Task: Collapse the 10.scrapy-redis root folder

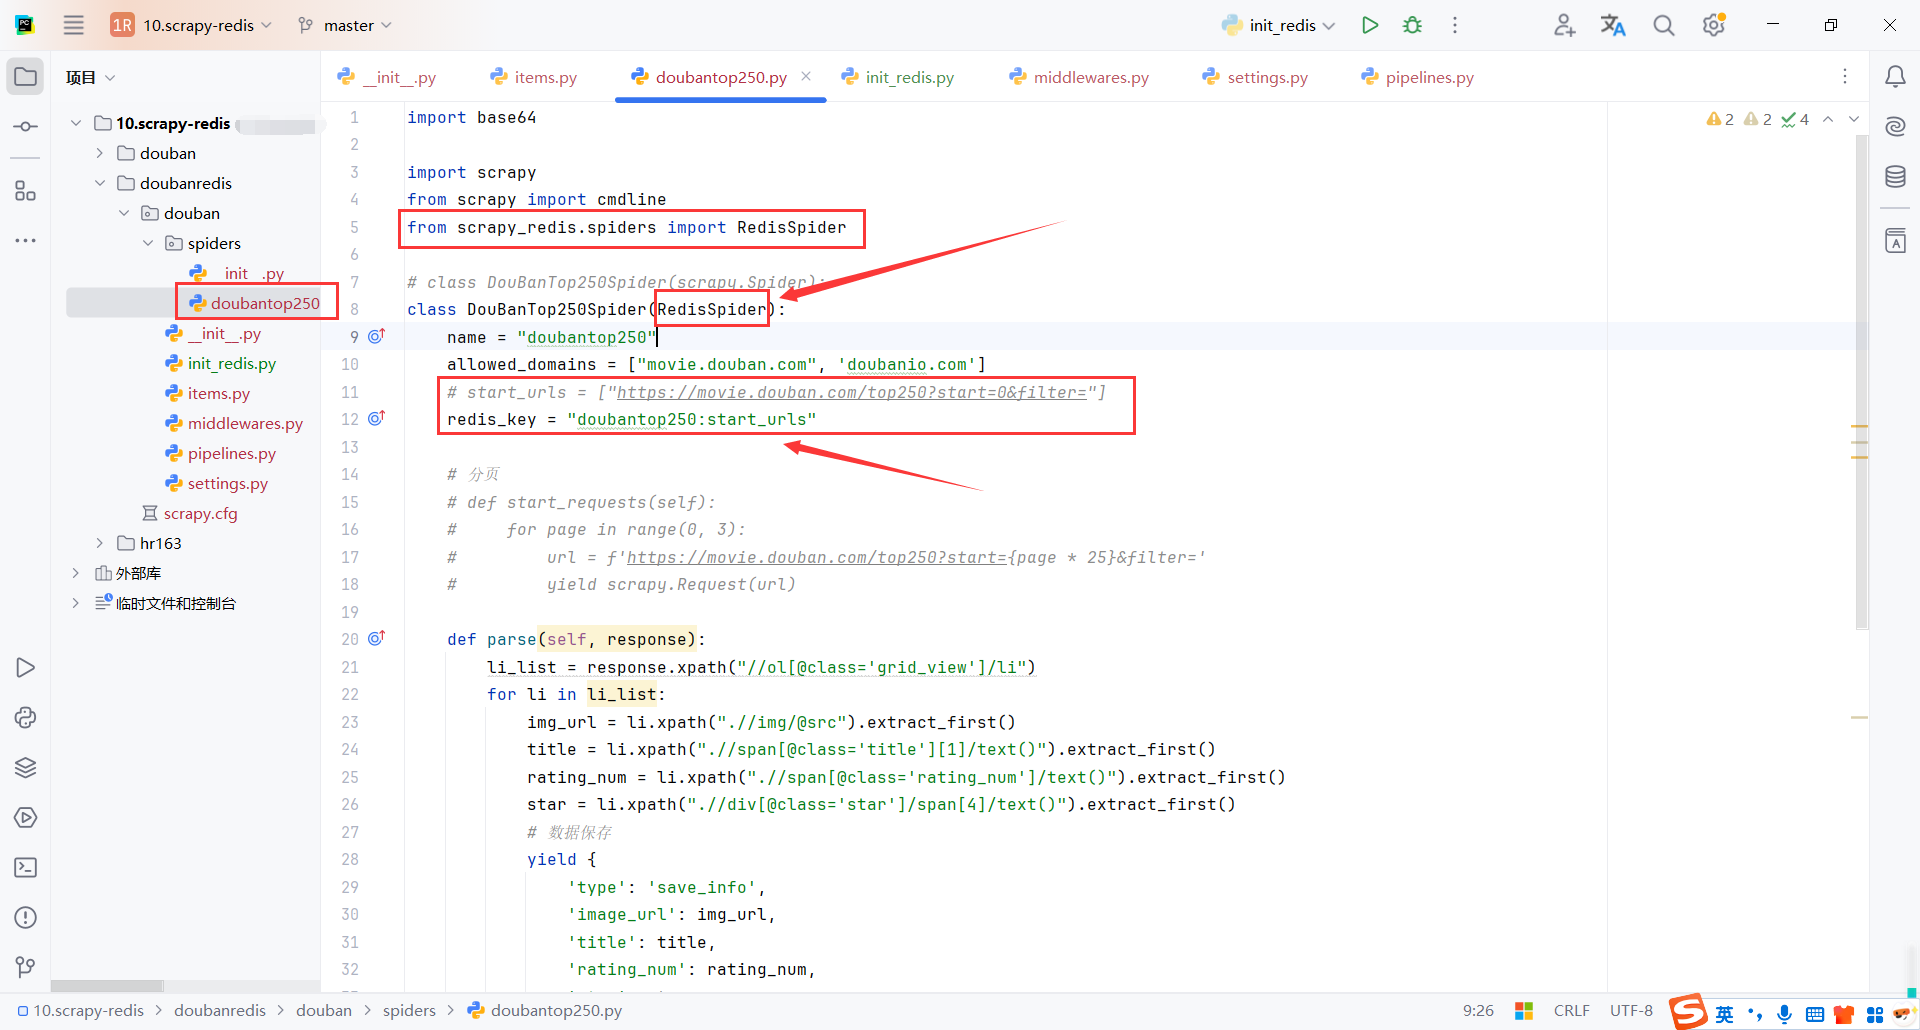Action: tap(76, 123)
